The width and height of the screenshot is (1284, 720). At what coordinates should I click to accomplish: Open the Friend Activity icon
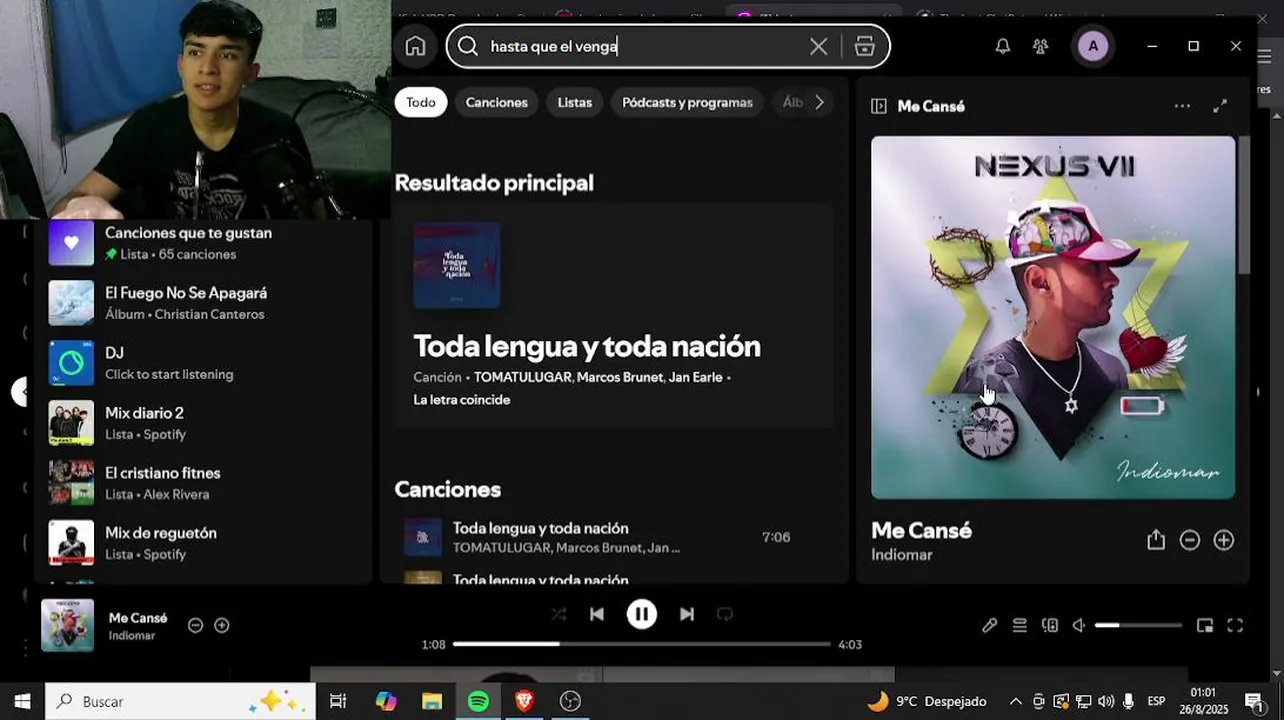(x=1040, y=46)
